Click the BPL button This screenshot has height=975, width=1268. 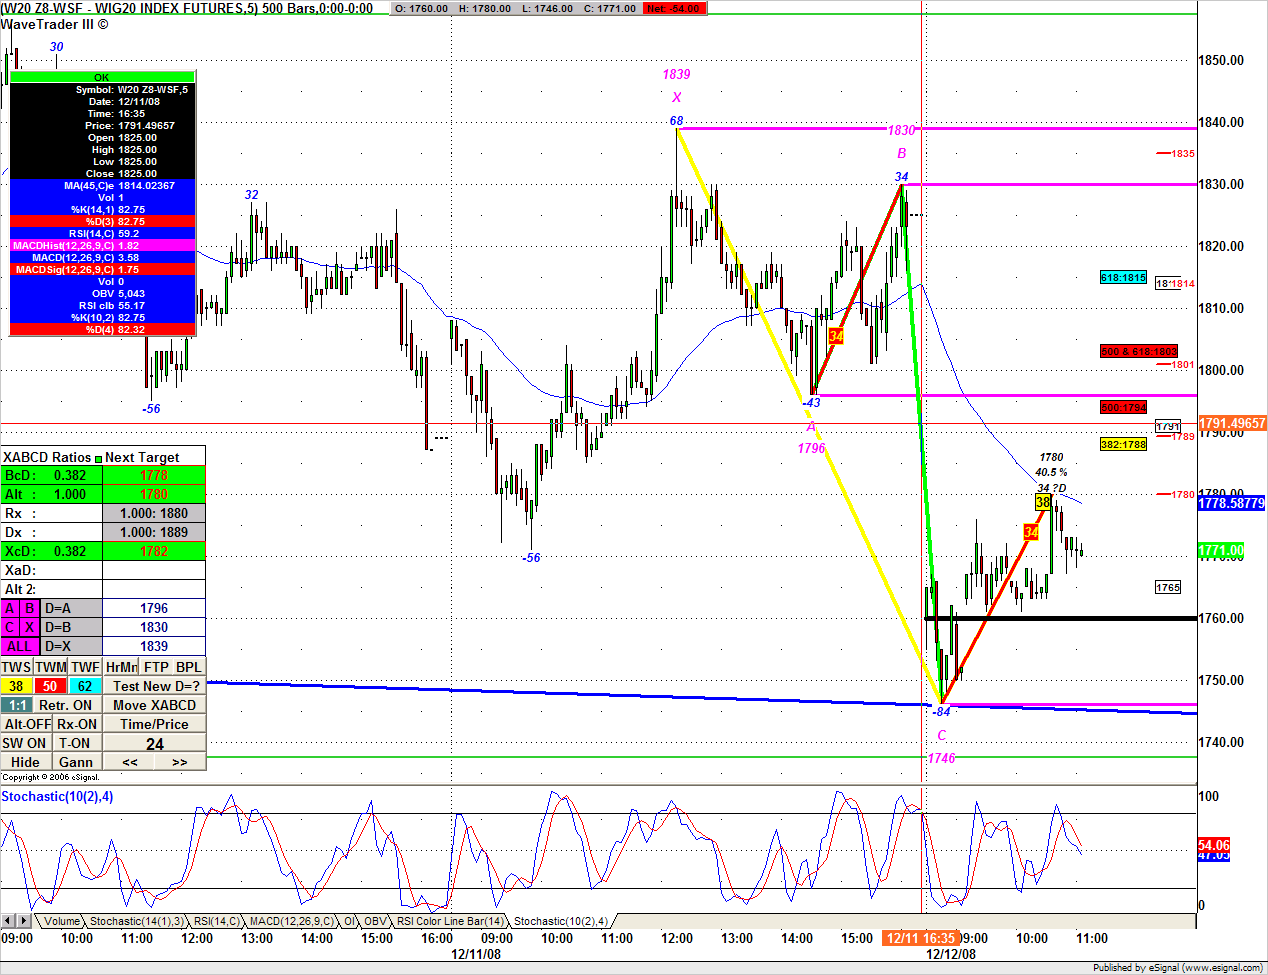[189, 667]
